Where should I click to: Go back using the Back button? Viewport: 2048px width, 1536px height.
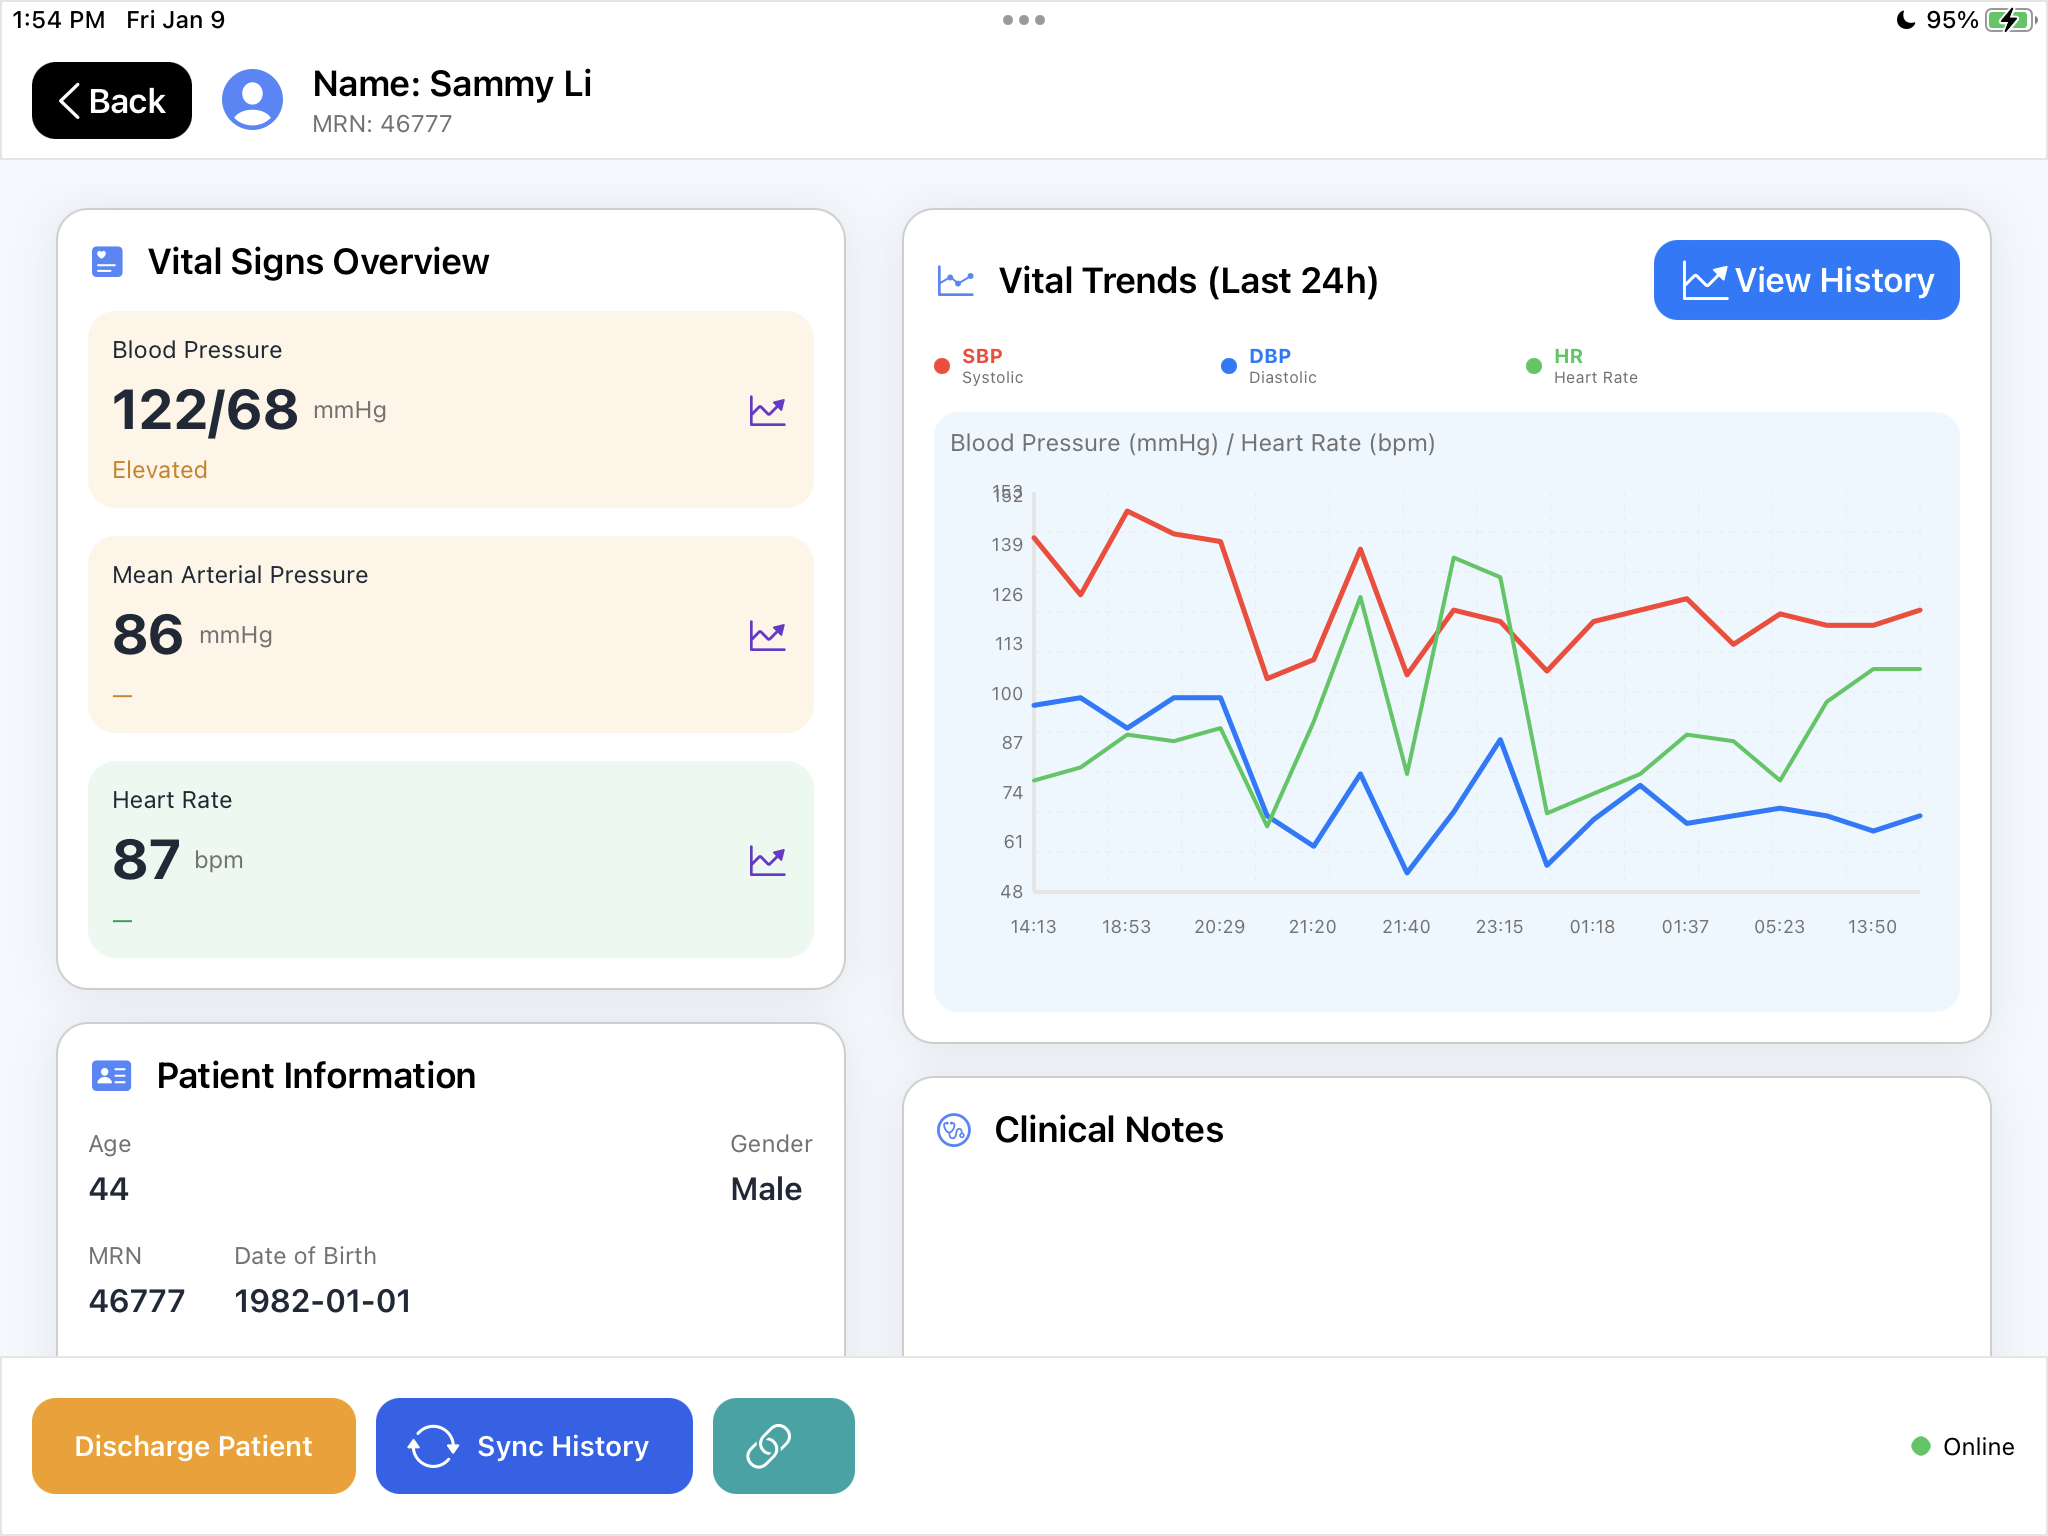(x=112, y=101)
